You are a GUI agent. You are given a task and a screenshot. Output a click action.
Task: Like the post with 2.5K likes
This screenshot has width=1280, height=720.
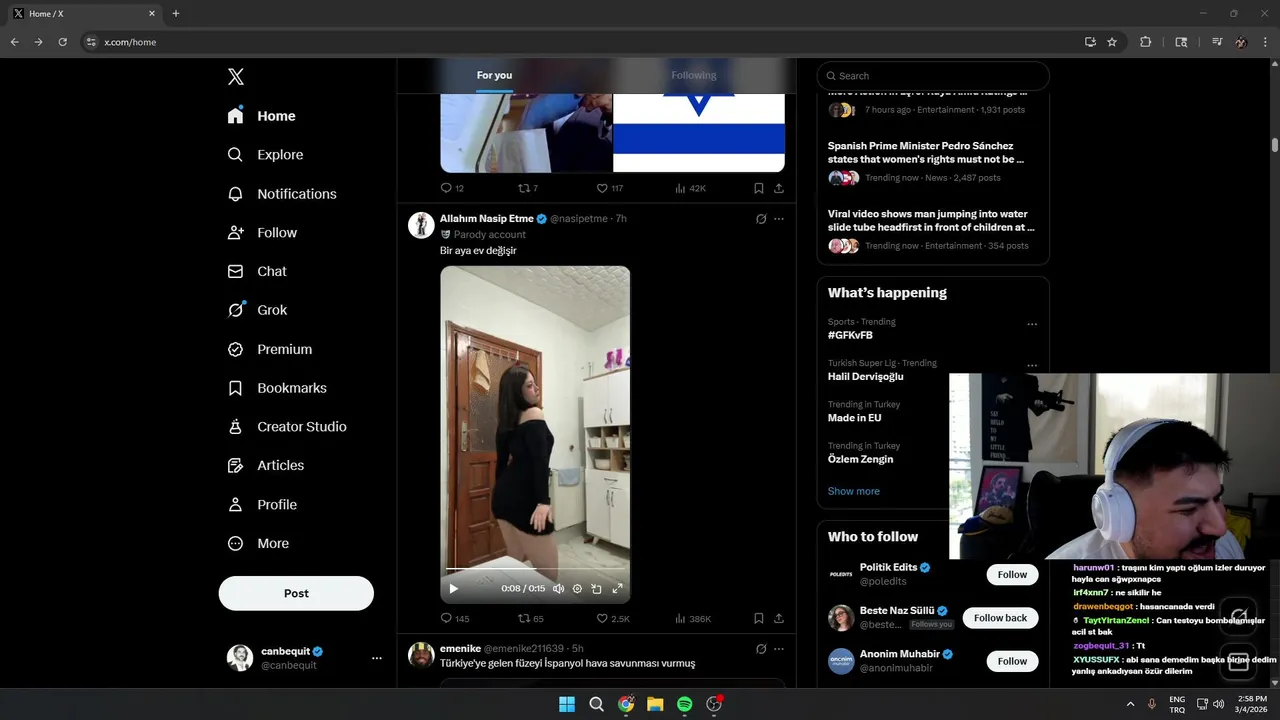tap(613, 619)
